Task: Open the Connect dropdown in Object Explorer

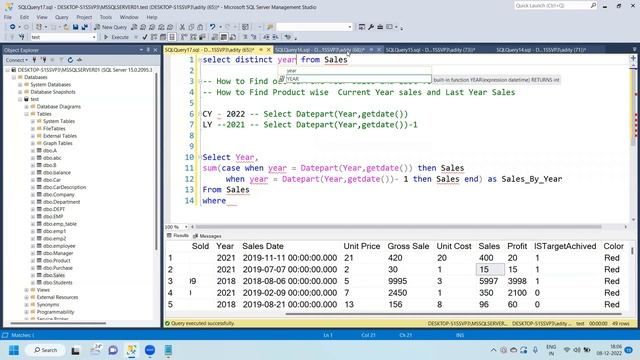Action: point(16,60)
